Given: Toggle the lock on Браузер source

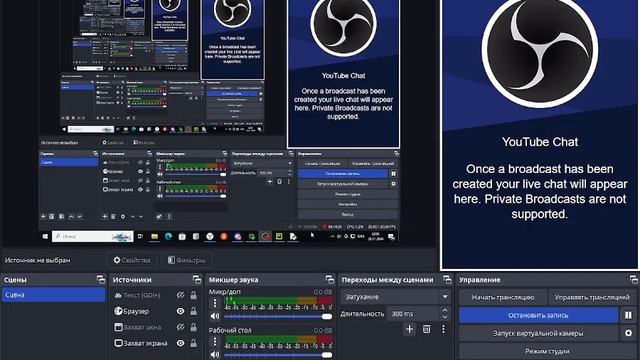Looking at the screenshot, I should (193, 311).
